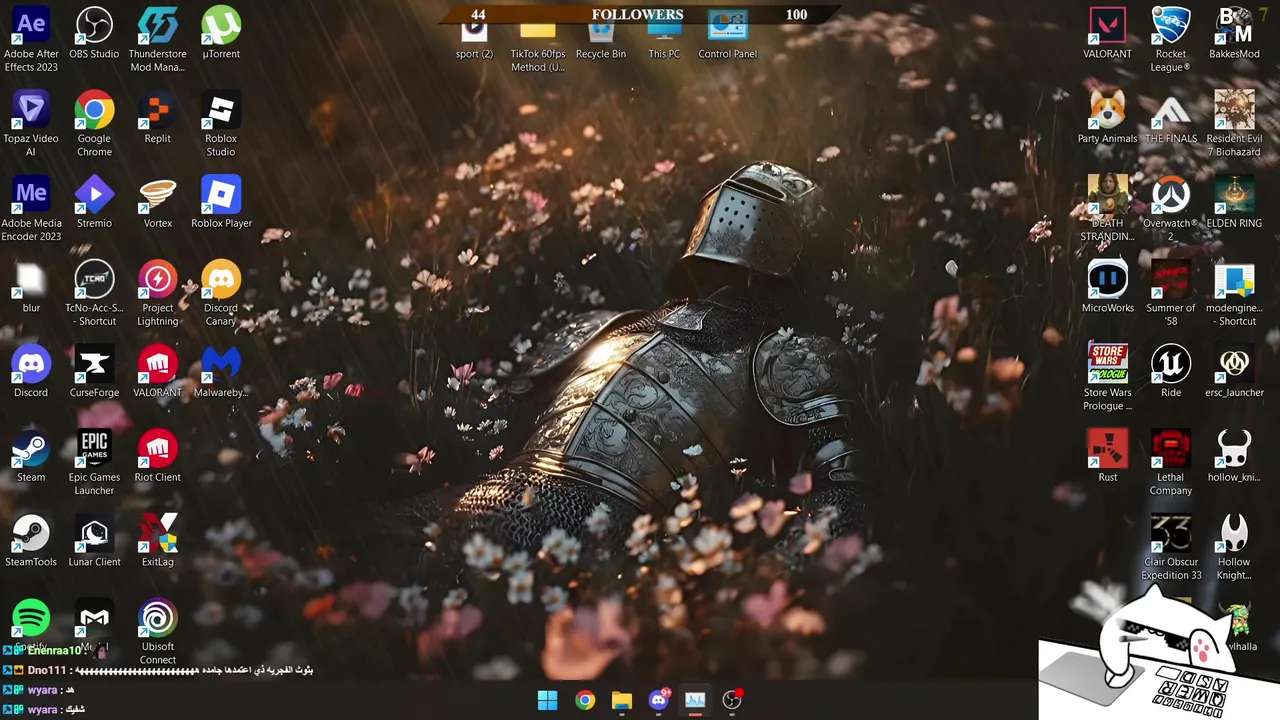
Task: Open File Explorer in the taskbar
Action: coord(622,700)
